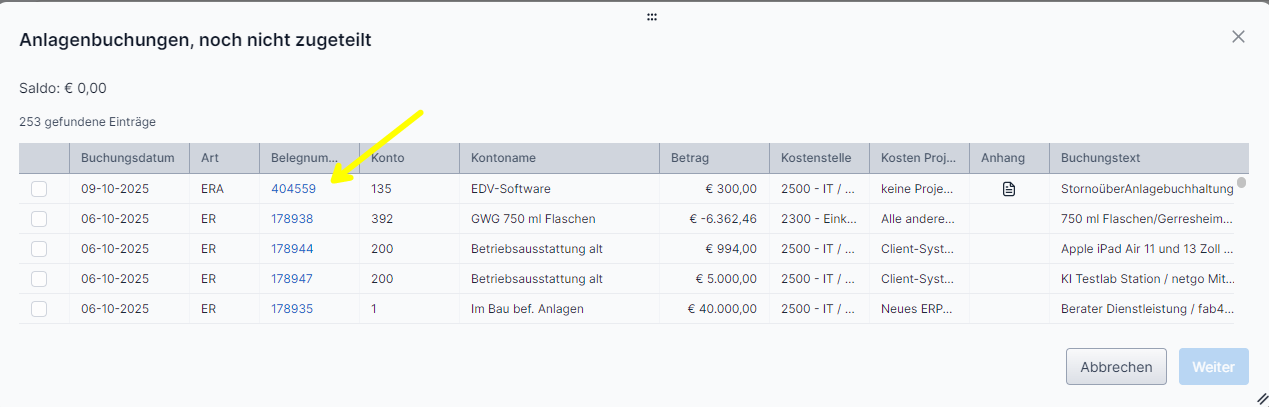Select checkbox for GWG 750 ml Flaschen row
The width and height of the screenshot is (1269, 407).
tap(39, 219)
